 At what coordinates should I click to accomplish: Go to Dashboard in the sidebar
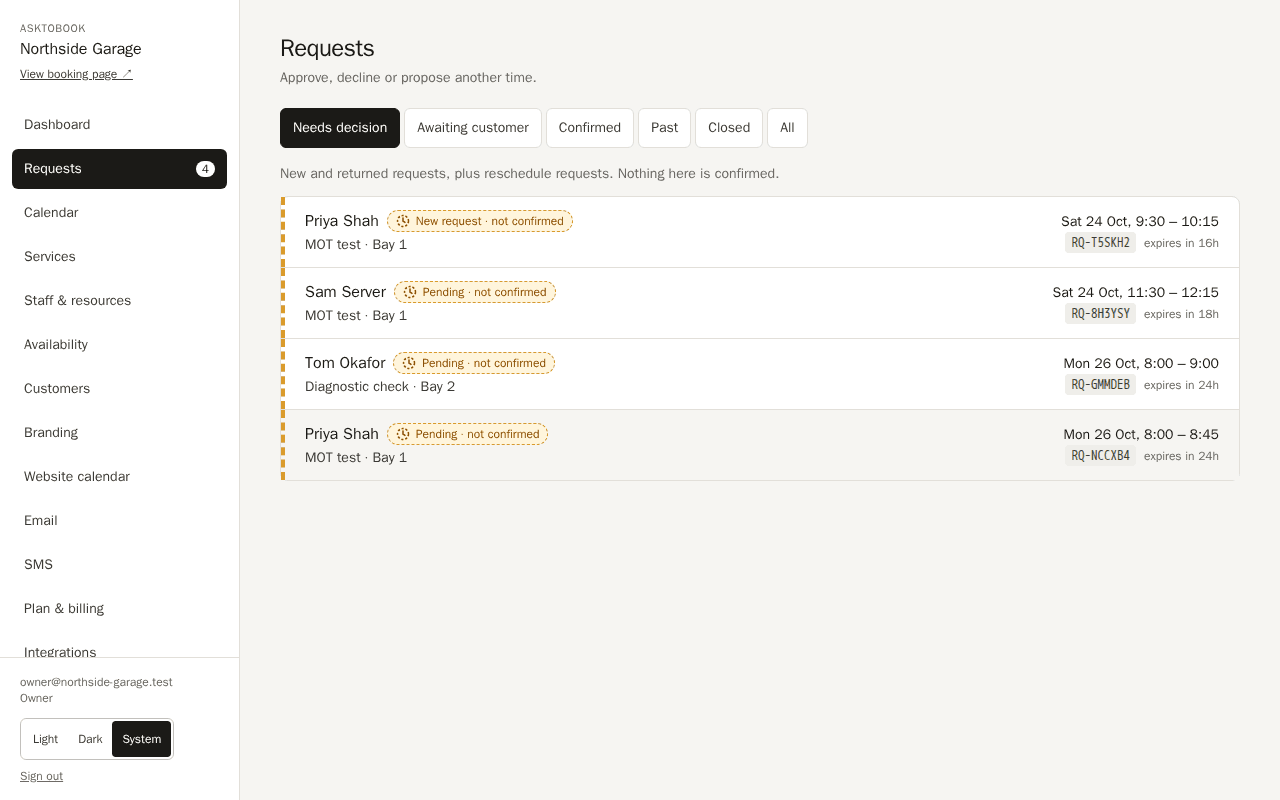tap(119, 125)
